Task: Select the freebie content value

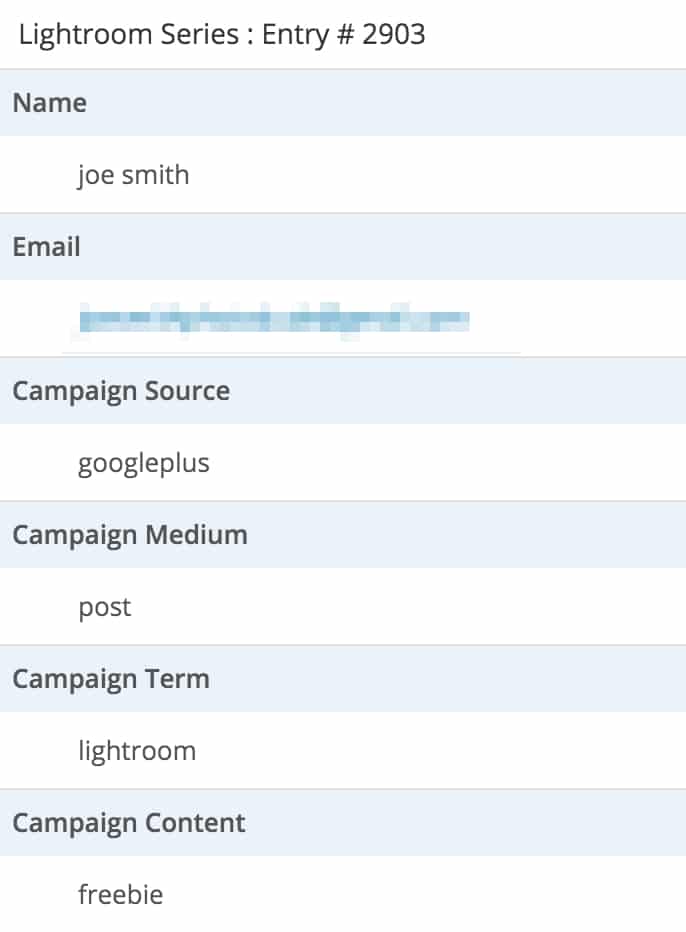Action: click(121, 895)
